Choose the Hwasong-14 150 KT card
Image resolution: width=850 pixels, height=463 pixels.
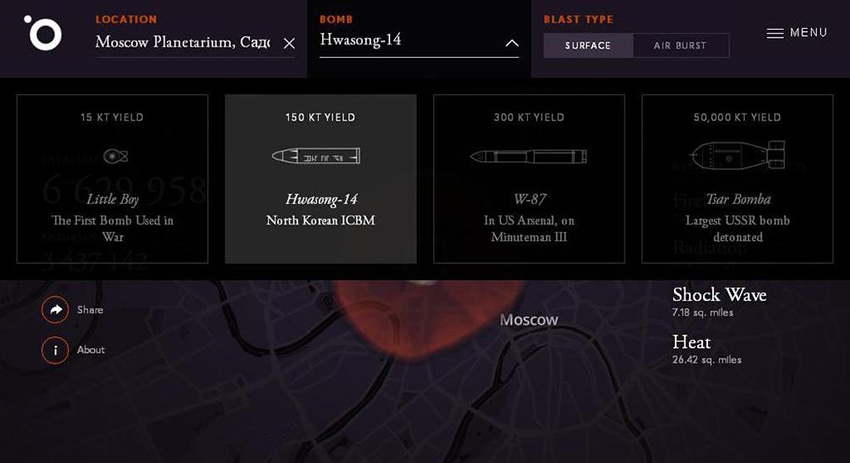tap(320, 179)
